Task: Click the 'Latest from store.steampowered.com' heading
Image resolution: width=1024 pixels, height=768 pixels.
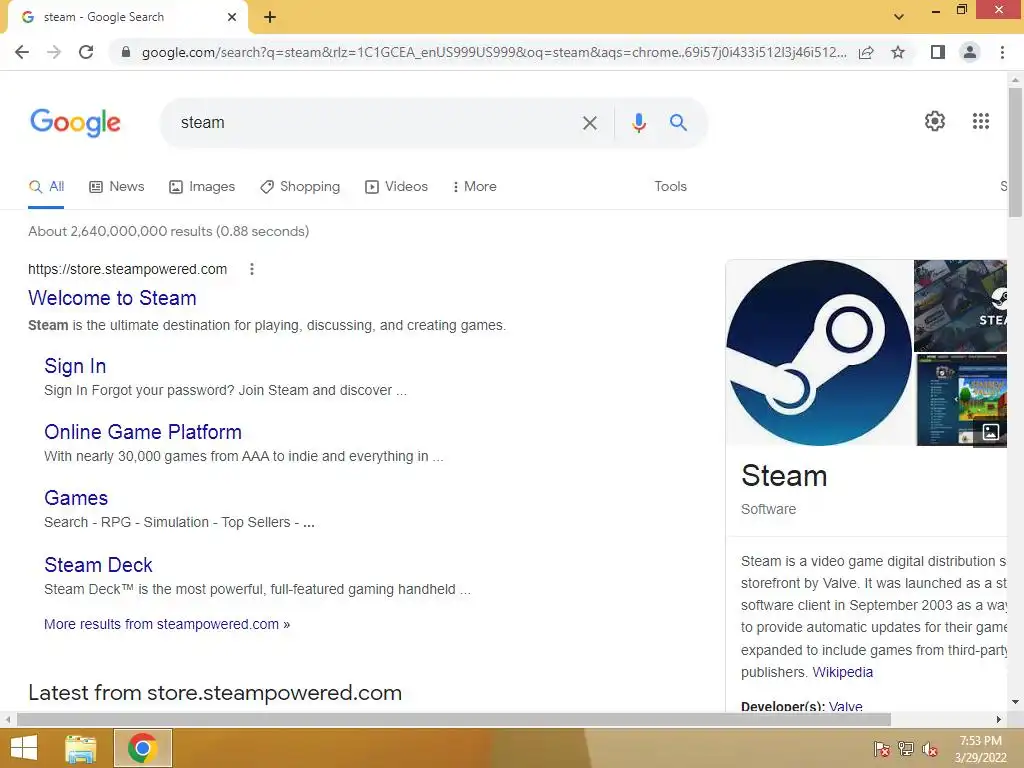Action: pyautogui.click(x=215, y=693)
